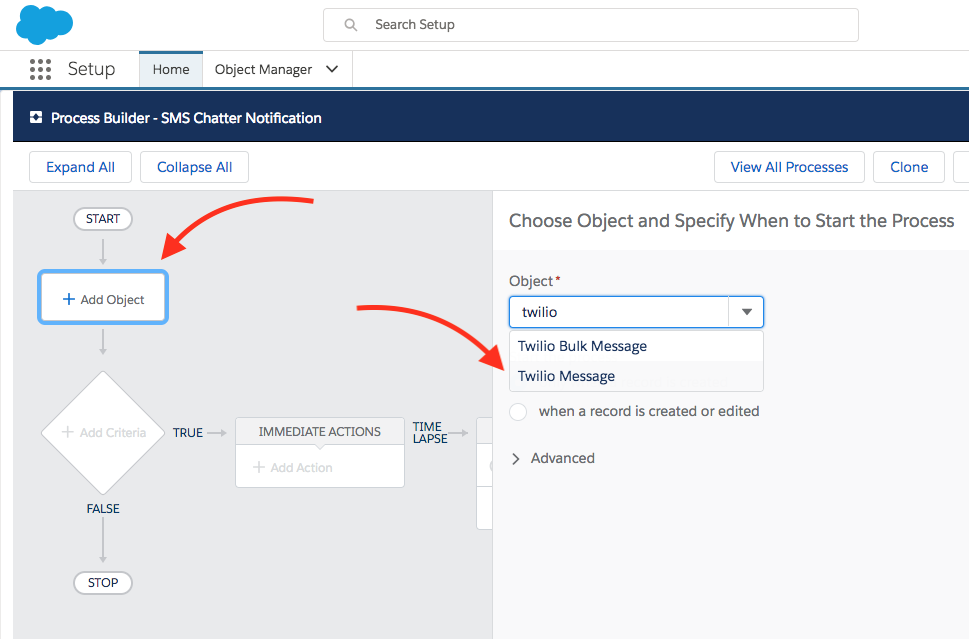The width and height of the screenshot is (969, 639).
Task: Open the Object Manager tab
Action: pos(263,68)
